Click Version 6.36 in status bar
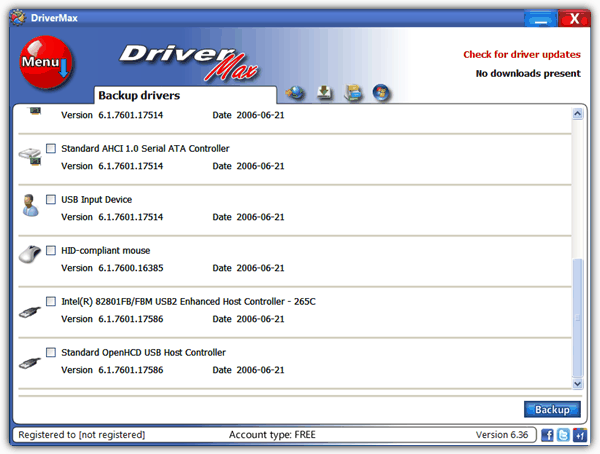Viewport: 600px width, 454px height. click(x=502, y=435)
